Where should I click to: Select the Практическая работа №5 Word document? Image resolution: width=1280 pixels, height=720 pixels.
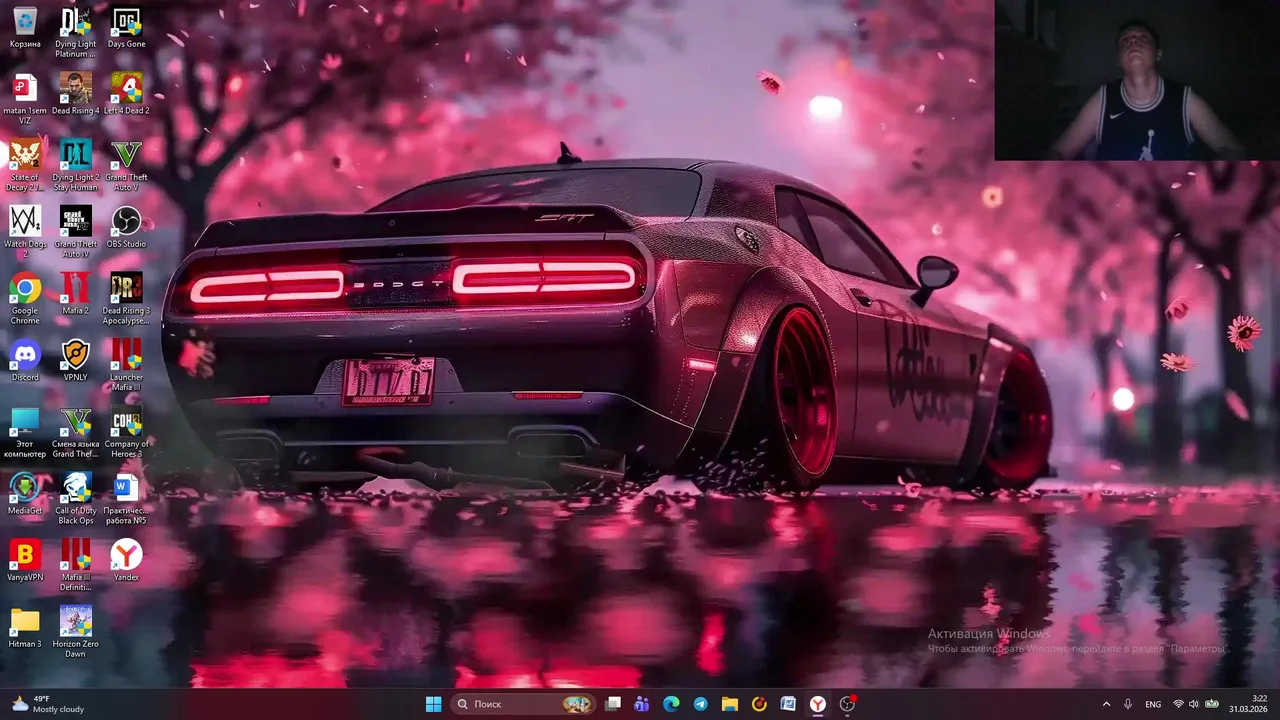coord(126,499)
